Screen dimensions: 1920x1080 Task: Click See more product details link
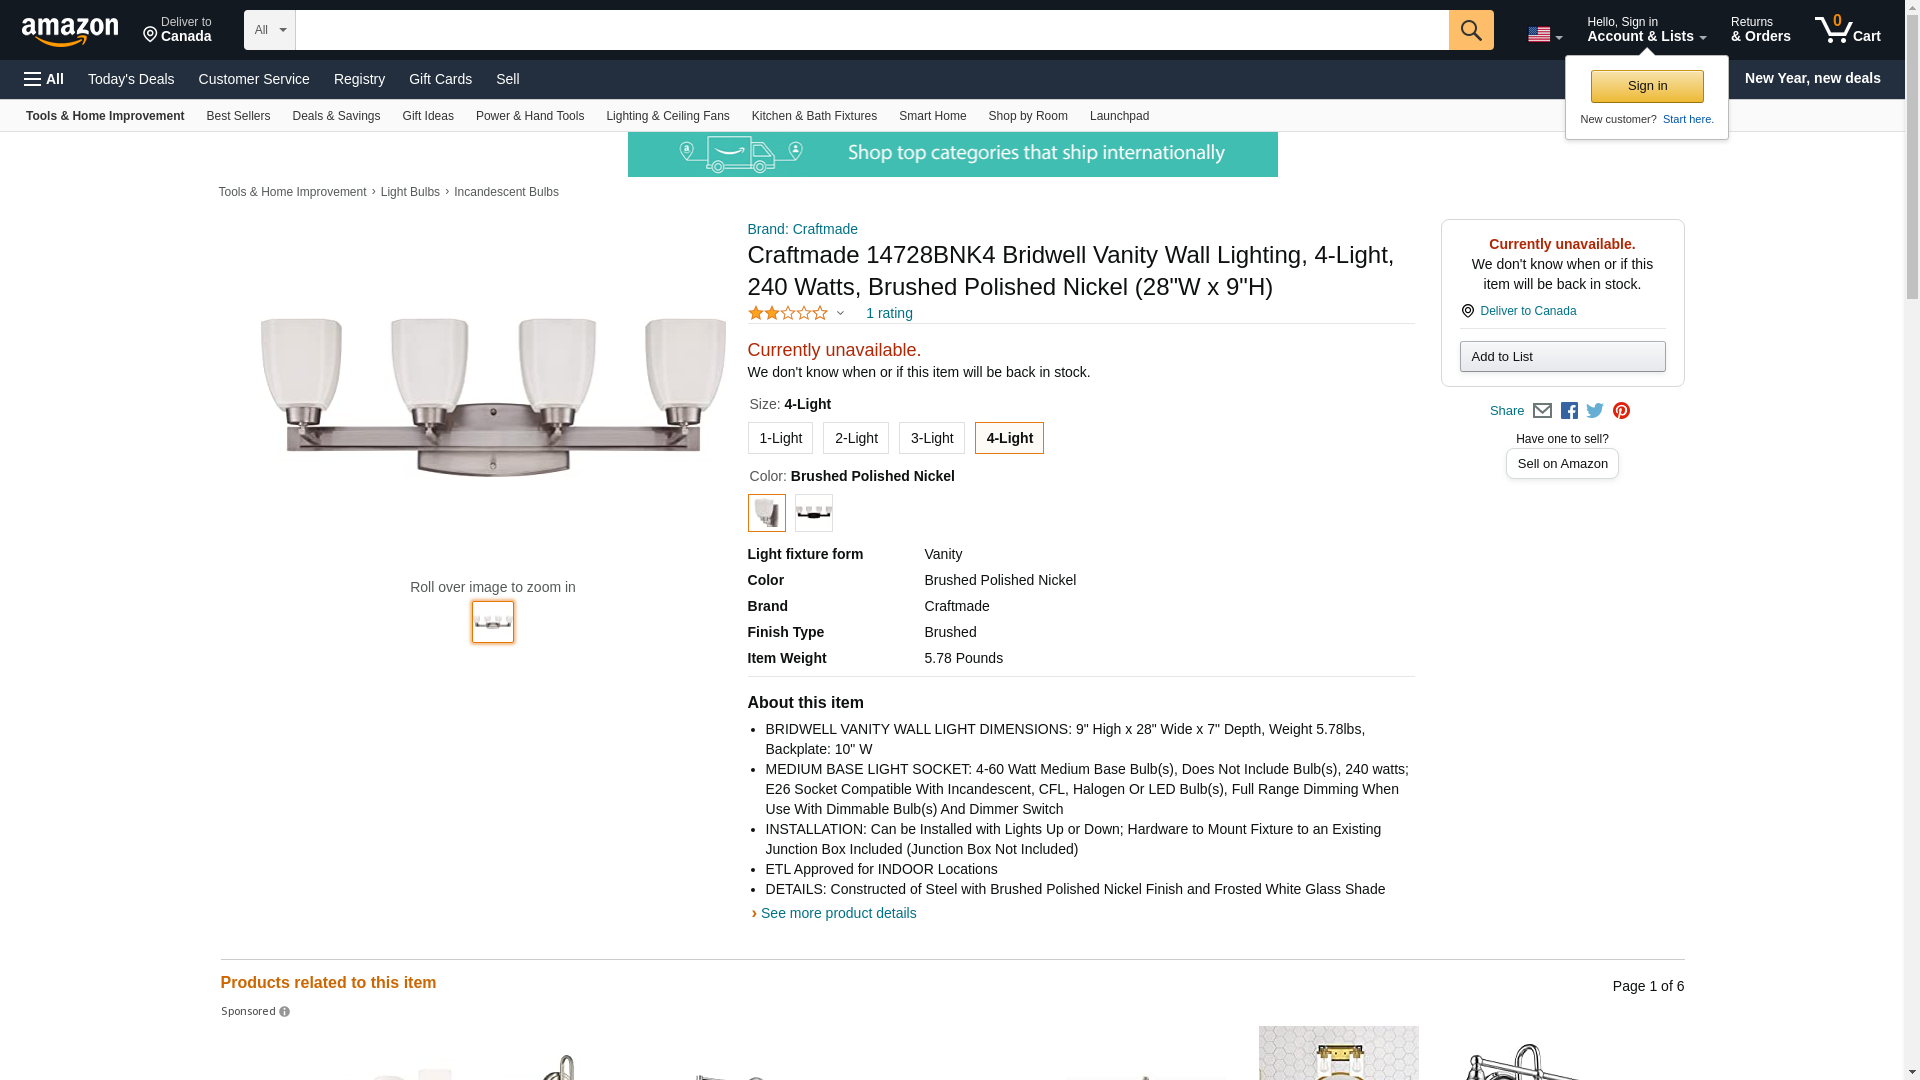[838, 913]
